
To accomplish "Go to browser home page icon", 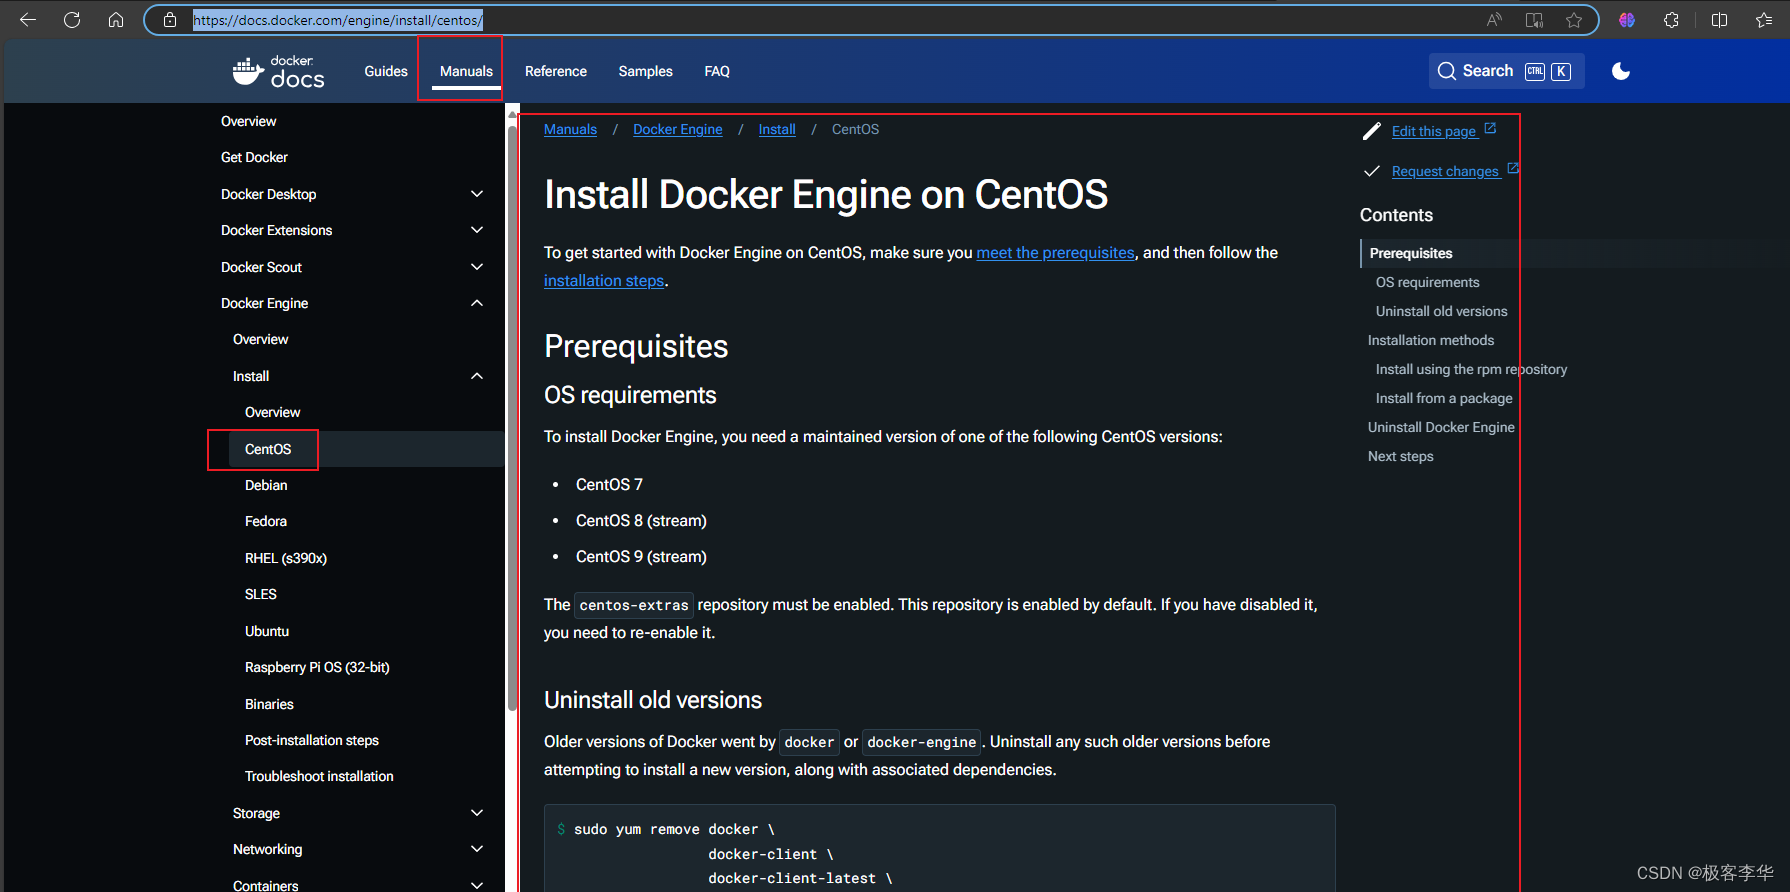I will 116,20.
